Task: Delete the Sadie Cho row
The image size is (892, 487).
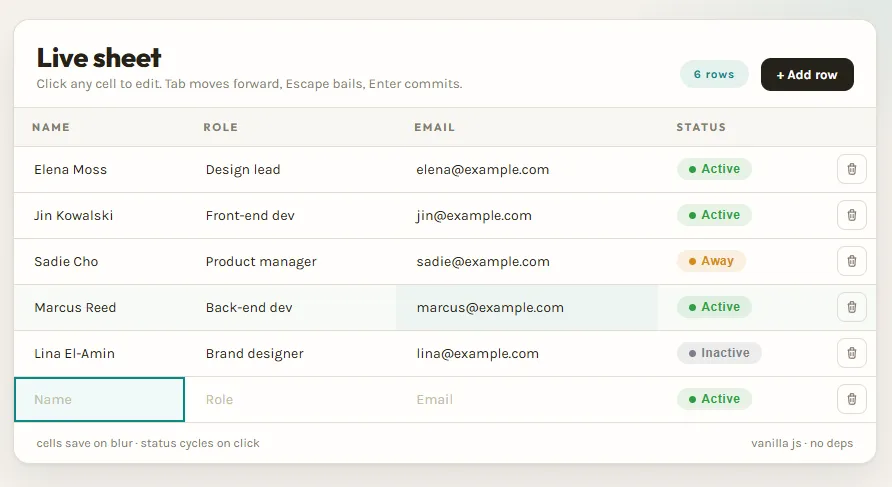Action: (x=852, y=261)
